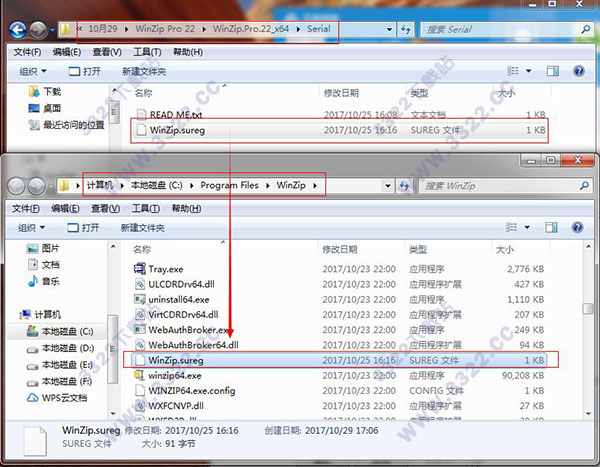Select 音乐 library in the sidebar
The height and width of the screenshot is (467, 600).
pyautogui.click(x=43, y=281)
